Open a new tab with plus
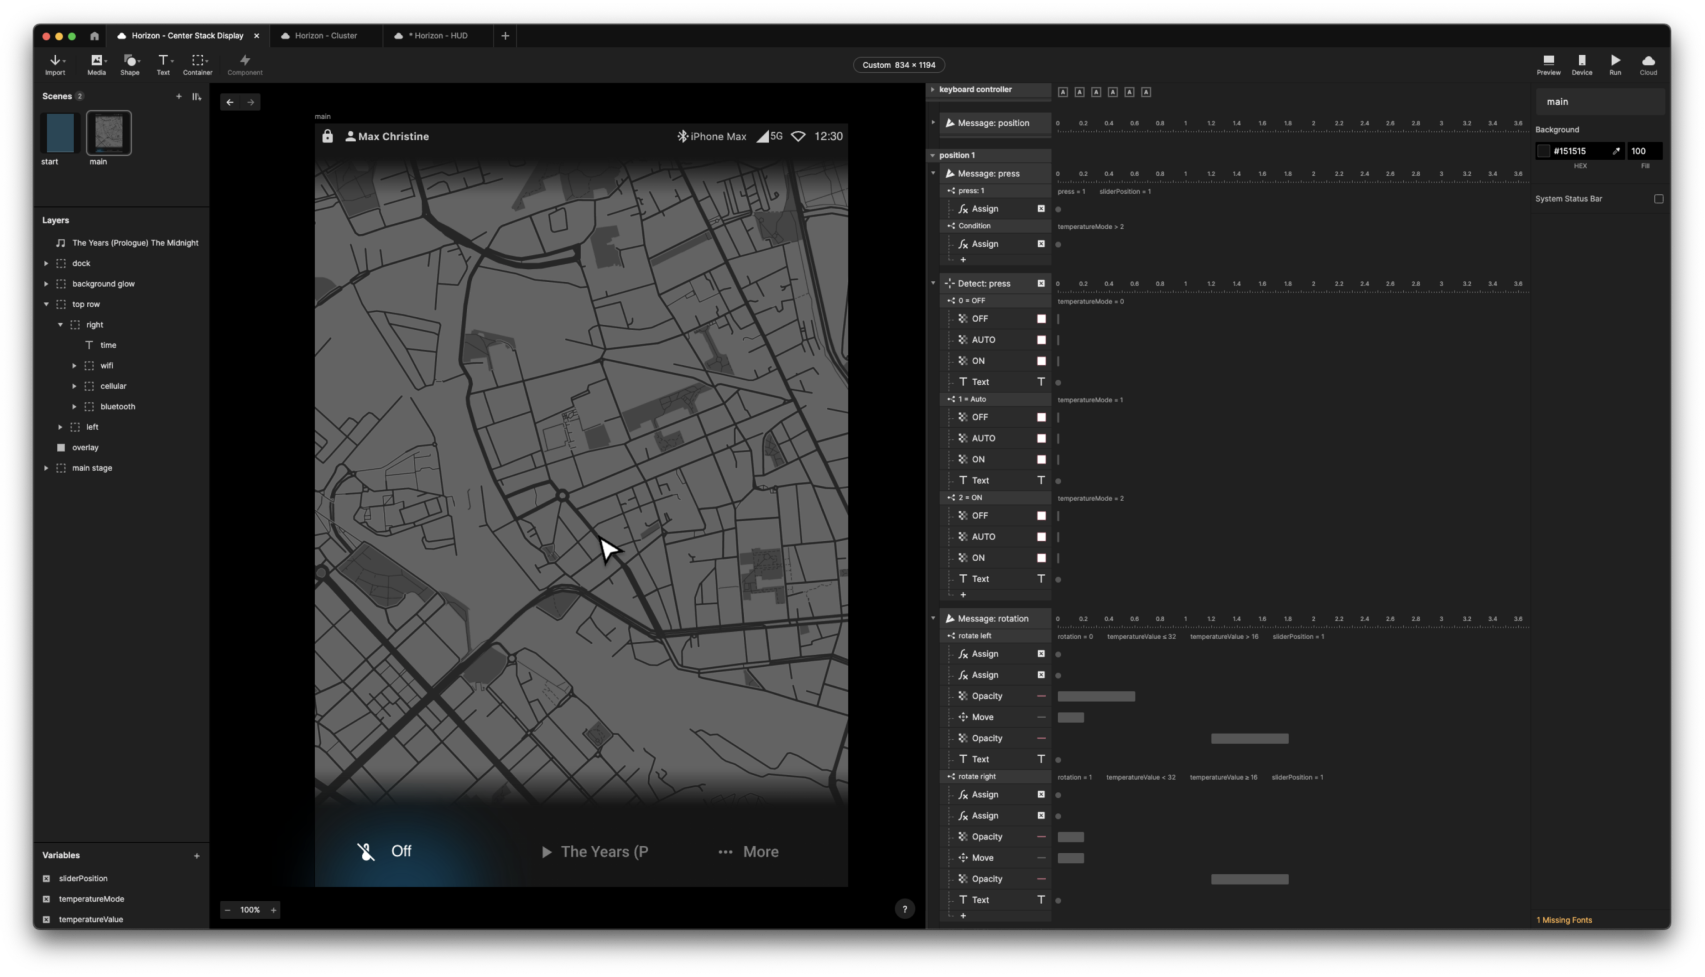1705x977 pixels. (505, 36)
